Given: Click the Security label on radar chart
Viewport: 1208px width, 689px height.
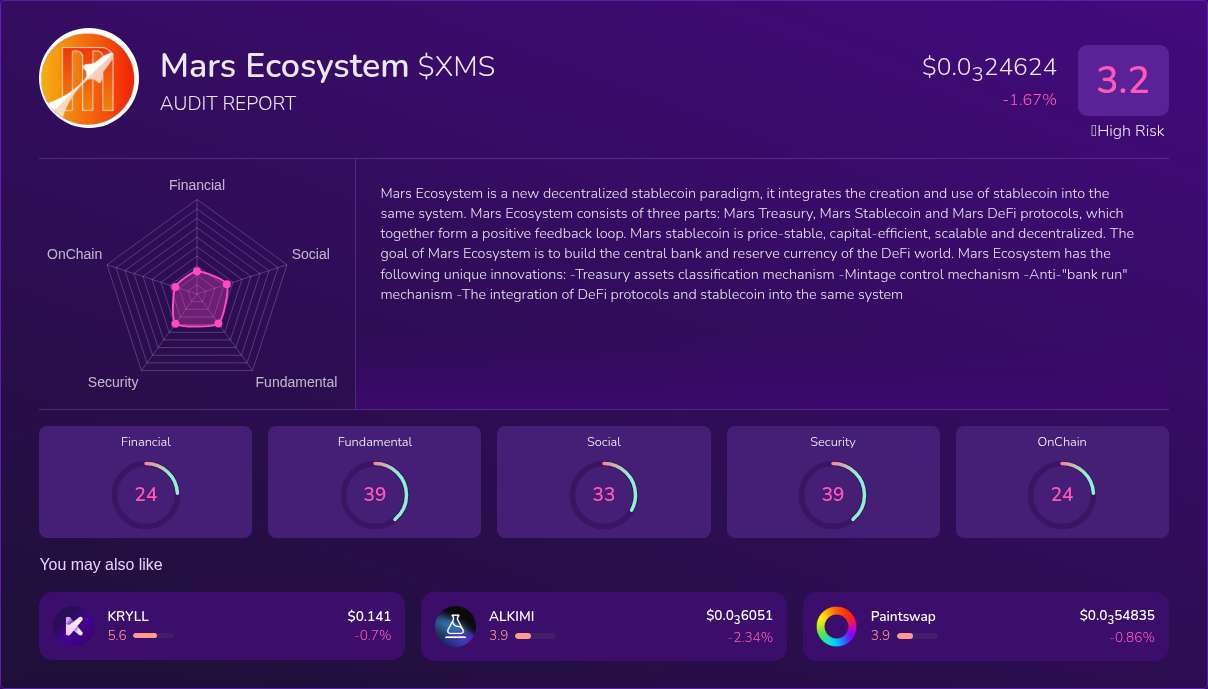Looking at the screenshot, I should click(113, 382).
